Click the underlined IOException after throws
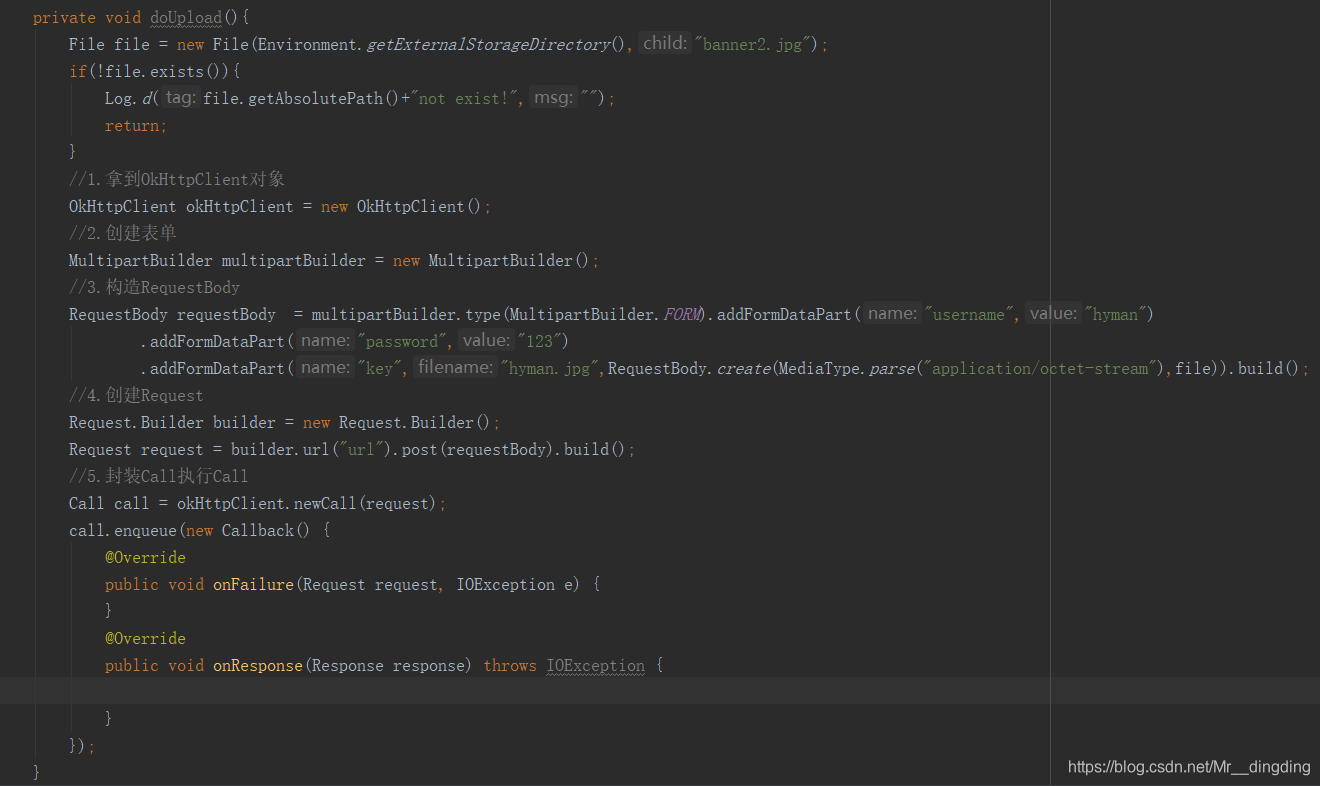This screenshot has height=786, width=1320. [x=596, y=666]
